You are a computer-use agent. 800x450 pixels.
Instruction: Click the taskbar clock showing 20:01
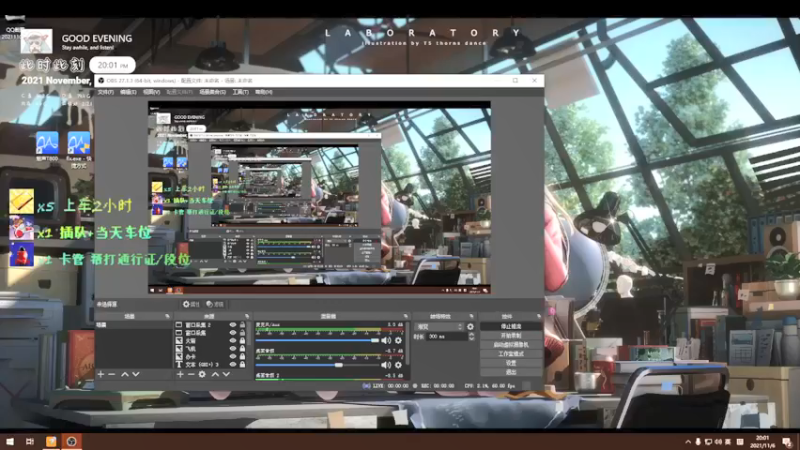pos(763,442)
